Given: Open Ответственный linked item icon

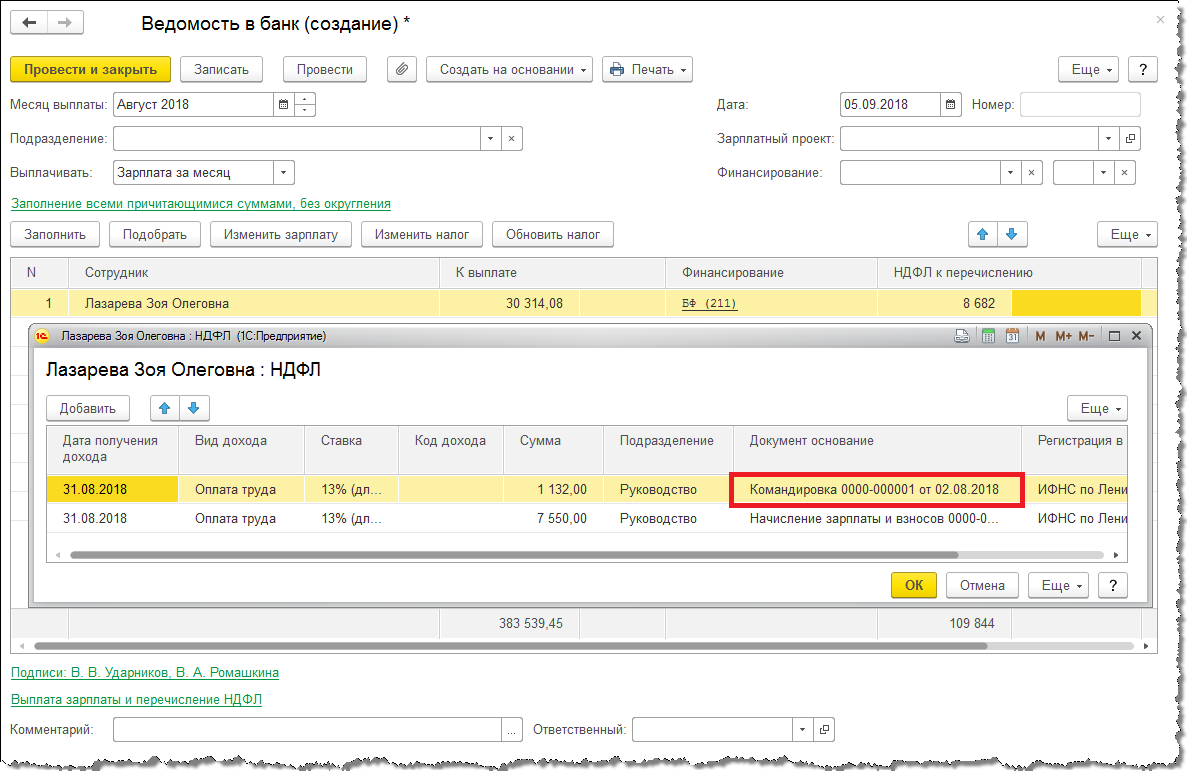Looking at the screenshot, I should [824, 729].
